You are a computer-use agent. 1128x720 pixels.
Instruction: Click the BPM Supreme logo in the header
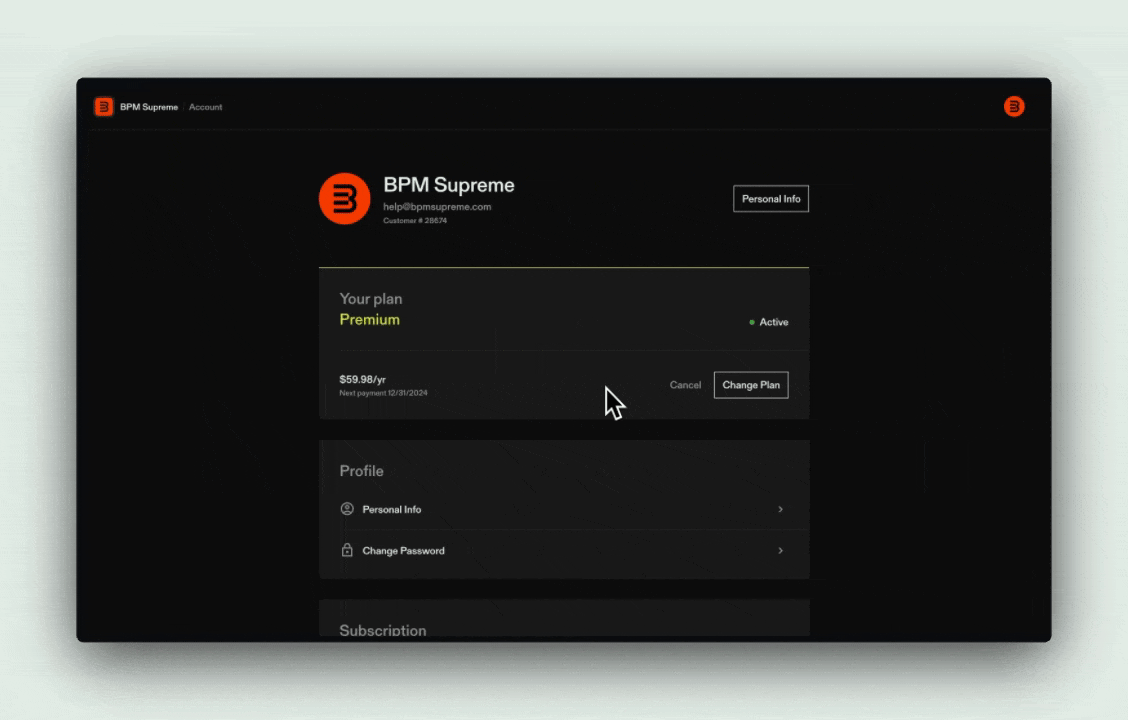click(x=104, y=107)
